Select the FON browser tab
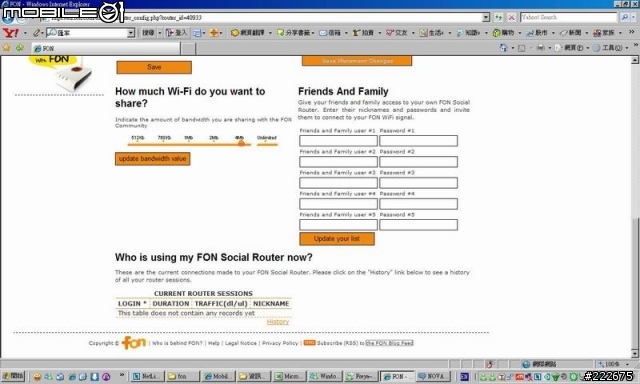Viewport: 640px width, 384px height. [105, 49]
